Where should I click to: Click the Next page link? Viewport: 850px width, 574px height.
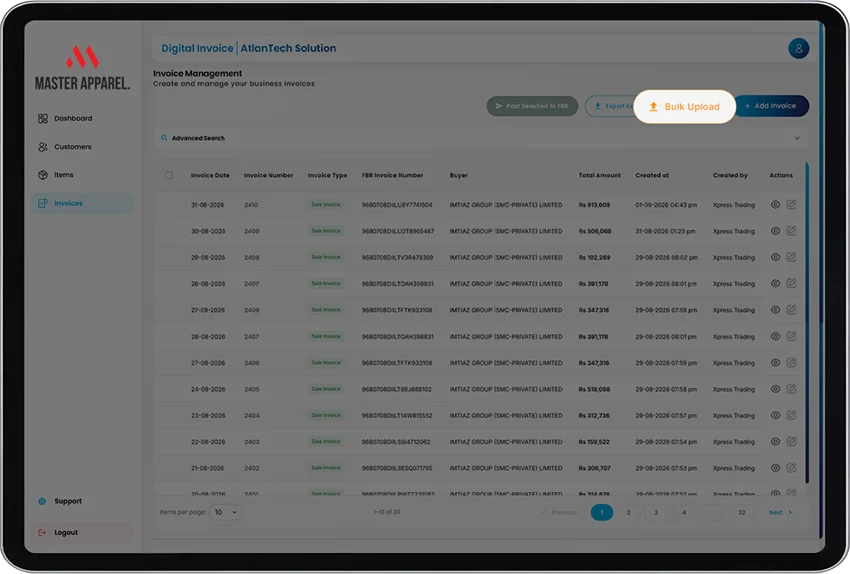tap(780, 513)
